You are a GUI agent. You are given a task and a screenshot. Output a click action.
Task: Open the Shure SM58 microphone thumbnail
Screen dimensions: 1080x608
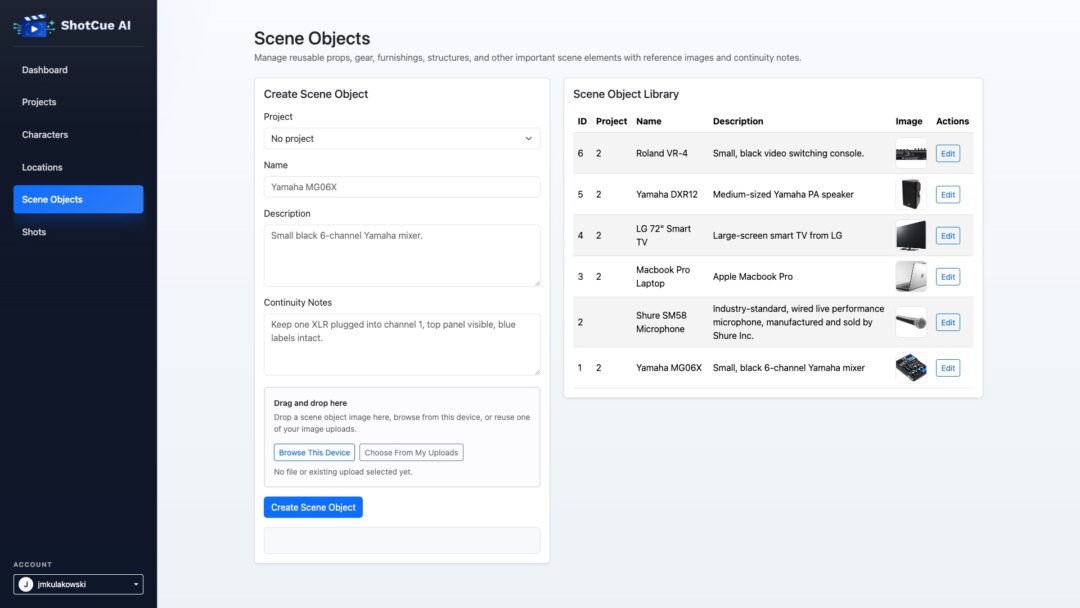pos(911,322)
